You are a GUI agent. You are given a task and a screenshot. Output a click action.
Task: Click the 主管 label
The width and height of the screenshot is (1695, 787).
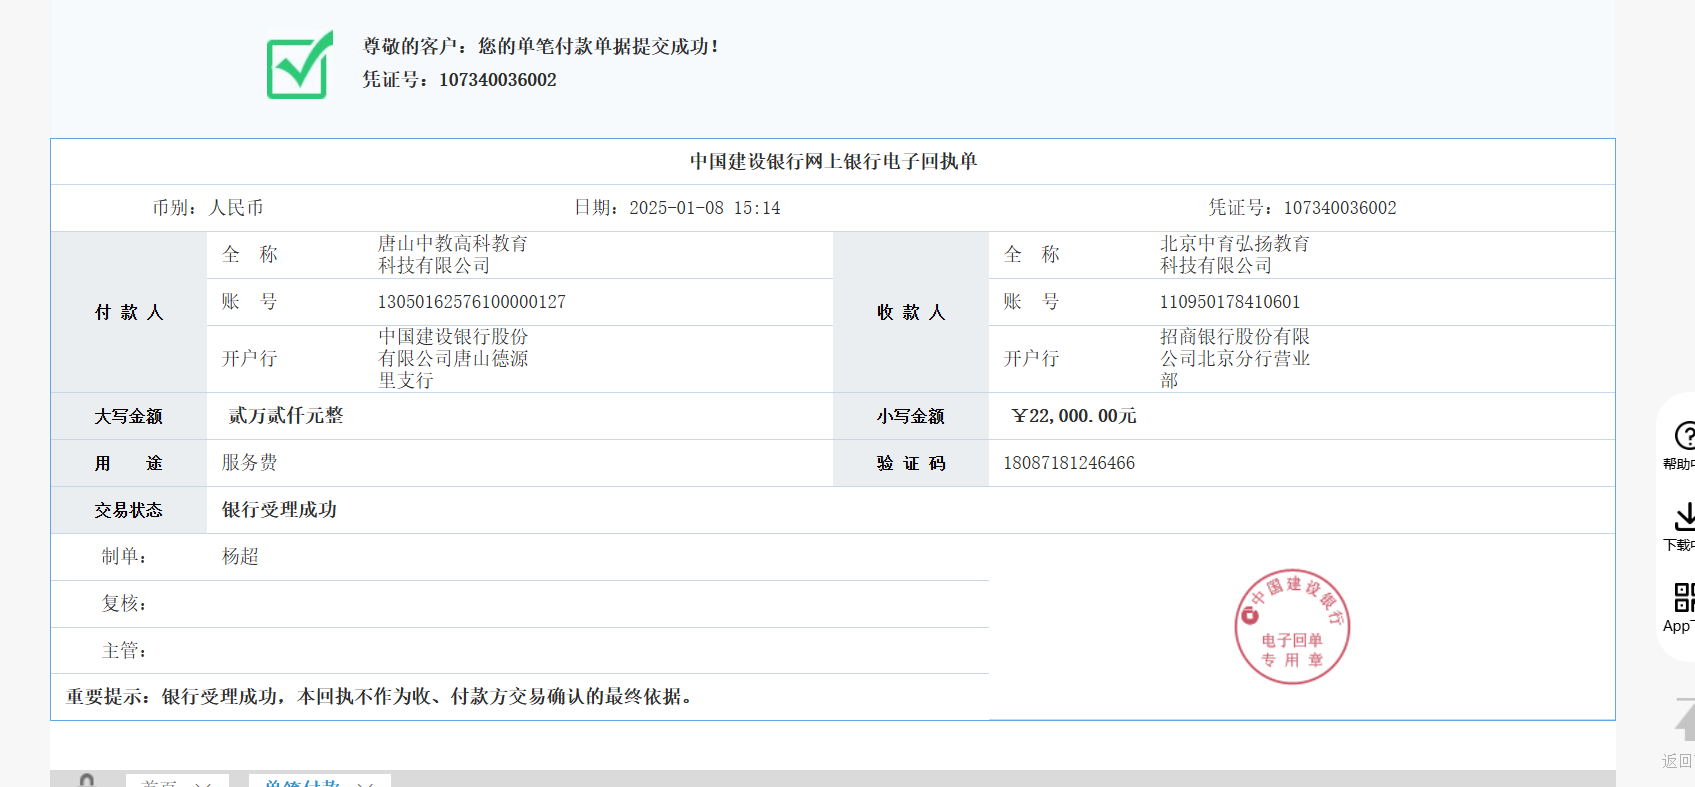tap(125, 651)
